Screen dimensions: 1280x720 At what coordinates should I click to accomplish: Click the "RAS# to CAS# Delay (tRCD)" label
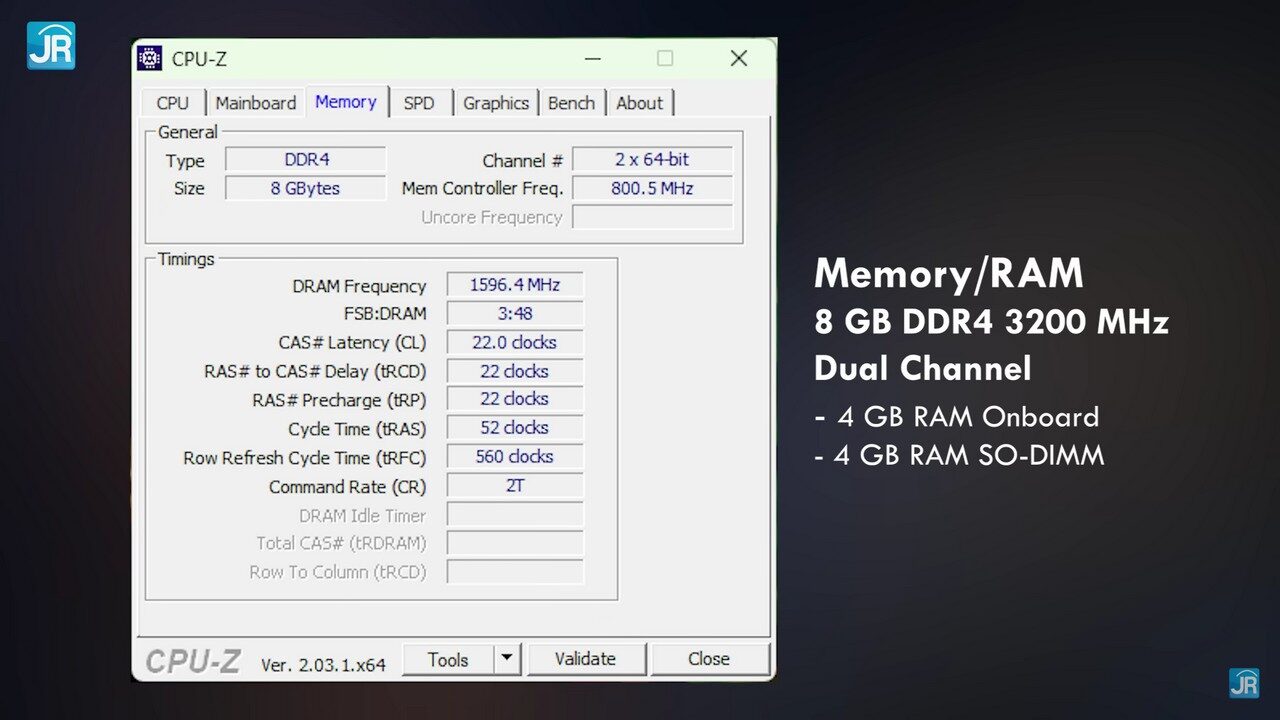coord(315,372)
